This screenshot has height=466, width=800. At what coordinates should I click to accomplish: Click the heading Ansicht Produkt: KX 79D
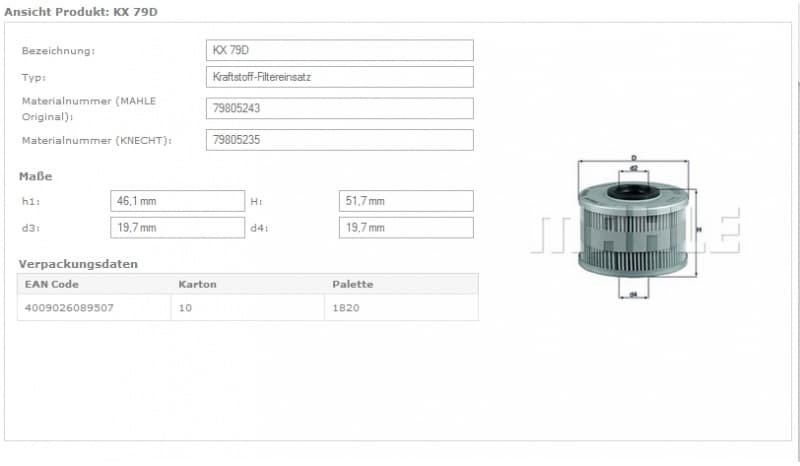[x=81, y=12]
